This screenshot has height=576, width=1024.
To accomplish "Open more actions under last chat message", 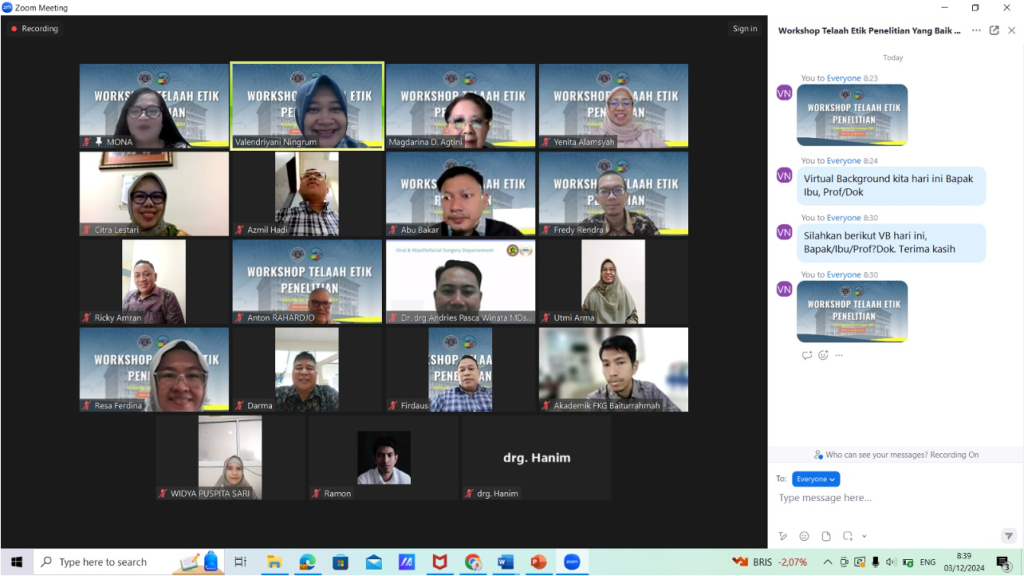I will 839,355.
